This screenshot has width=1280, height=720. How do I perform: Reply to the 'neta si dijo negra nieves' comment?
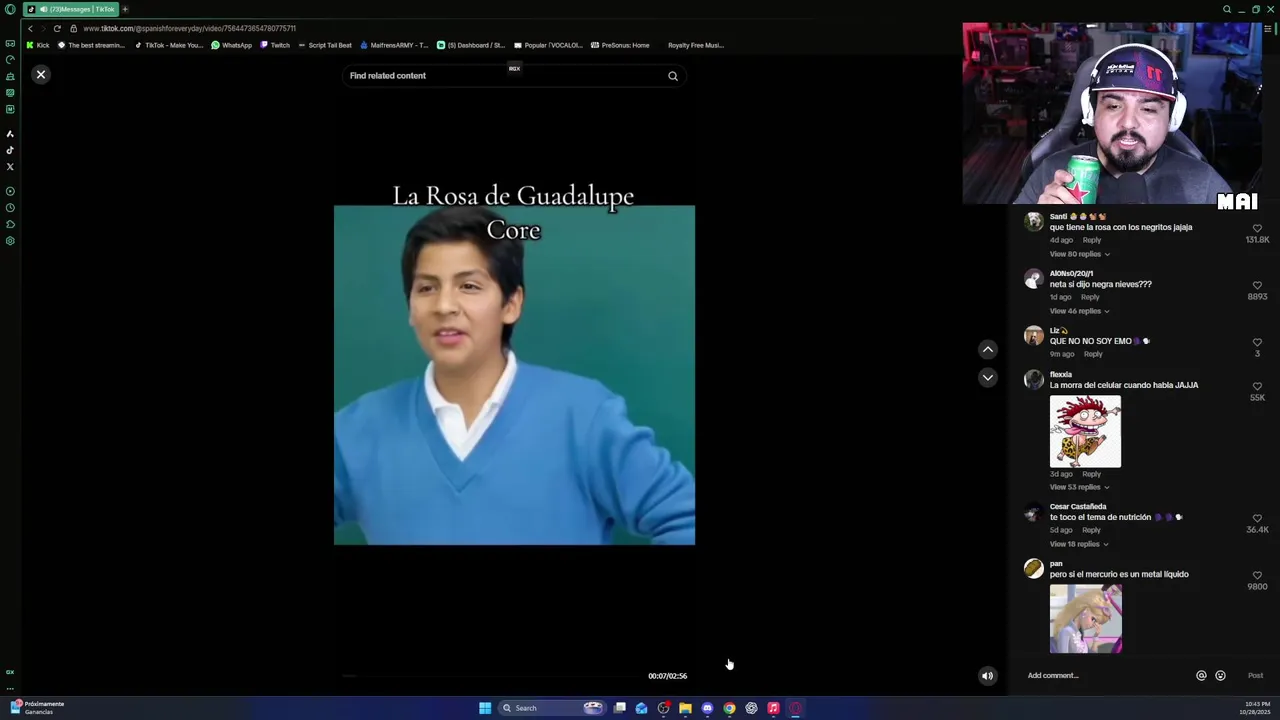click(x=1090, y=297)
